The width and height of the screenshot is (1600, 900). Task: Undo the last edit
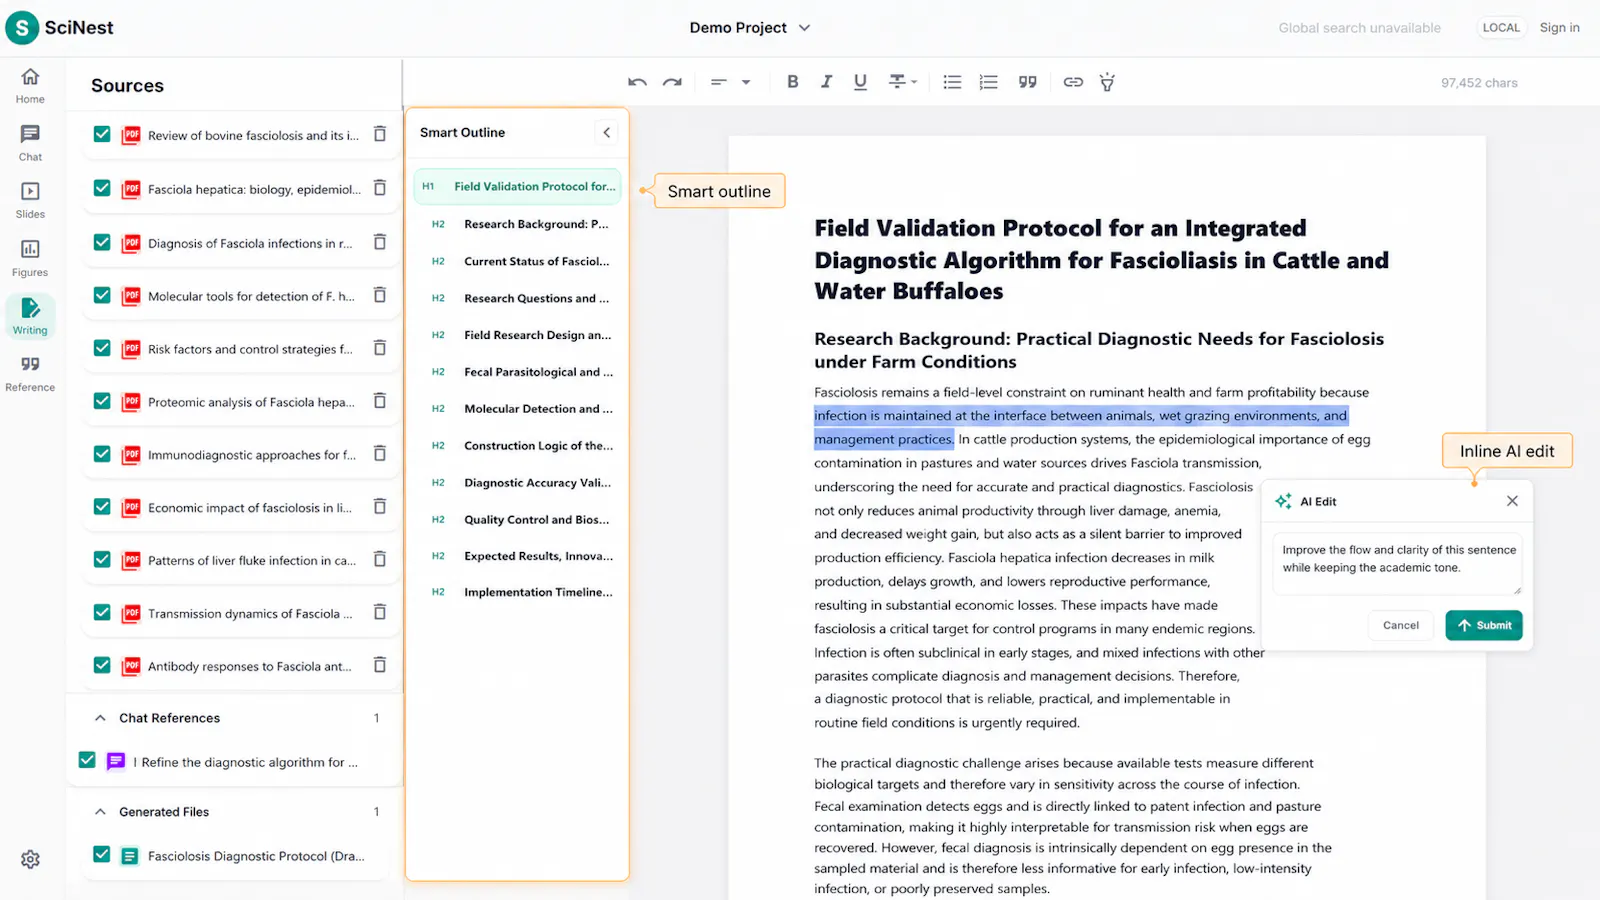point(637,82)
